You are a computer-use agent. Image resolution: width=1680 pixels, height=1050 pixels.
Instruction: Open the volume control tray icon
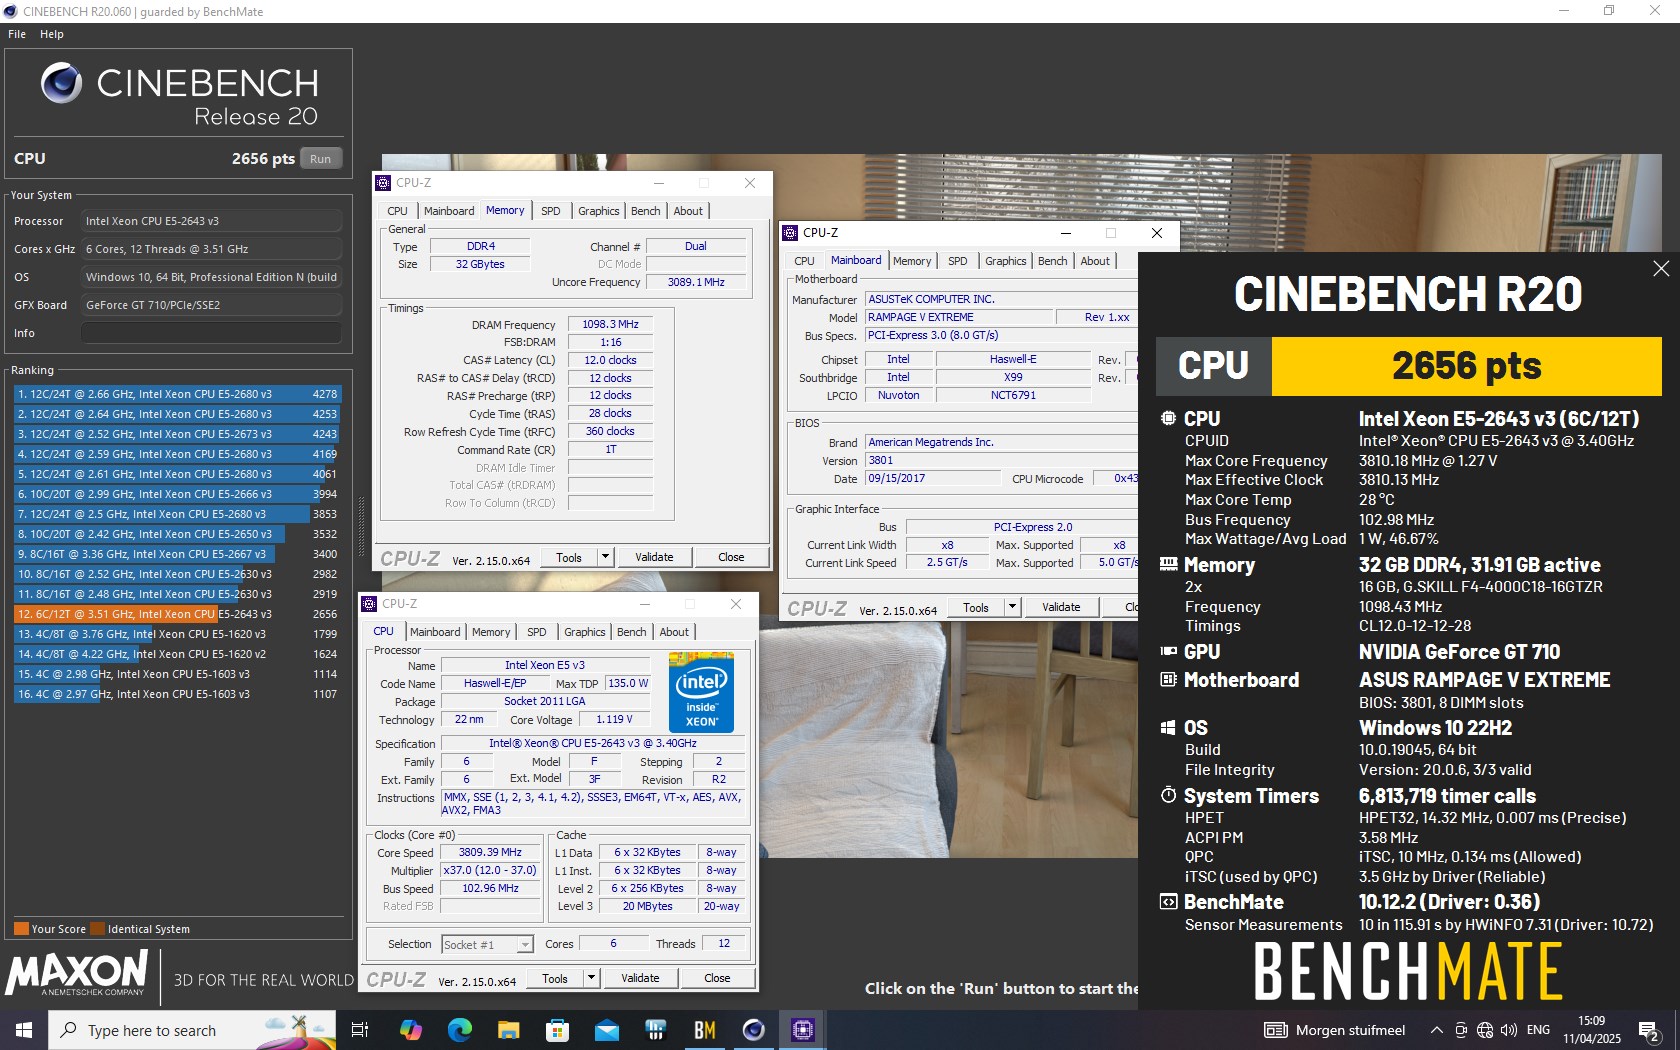(x=1509, y=1030)
